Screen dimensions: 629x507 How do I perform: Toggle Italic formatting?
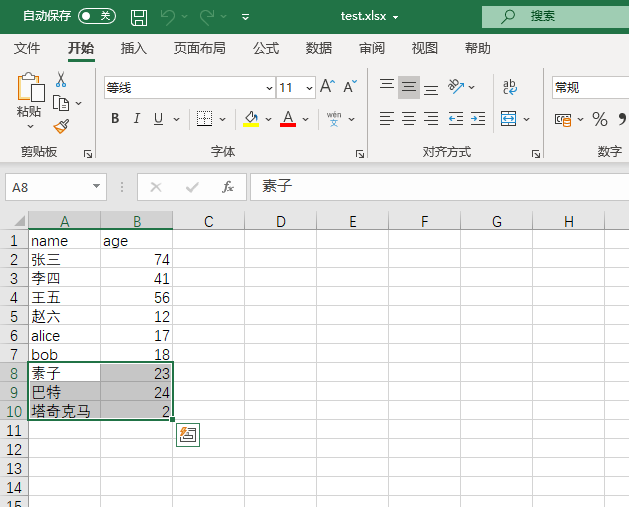click(137, 119)
